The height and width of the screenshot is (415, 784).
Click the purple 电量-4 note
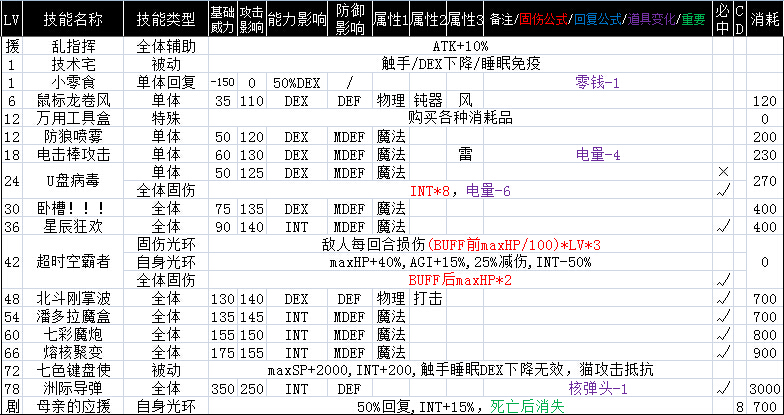pos(598,155)
